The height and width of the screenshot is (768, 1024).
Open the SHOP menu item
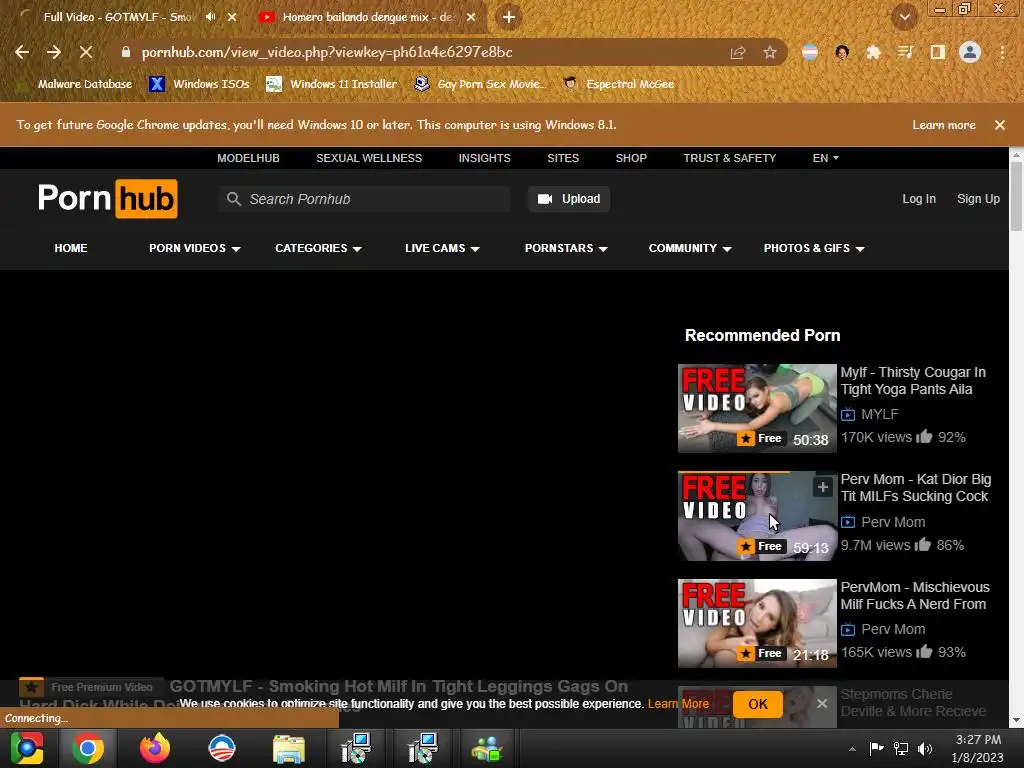[631, 158]
